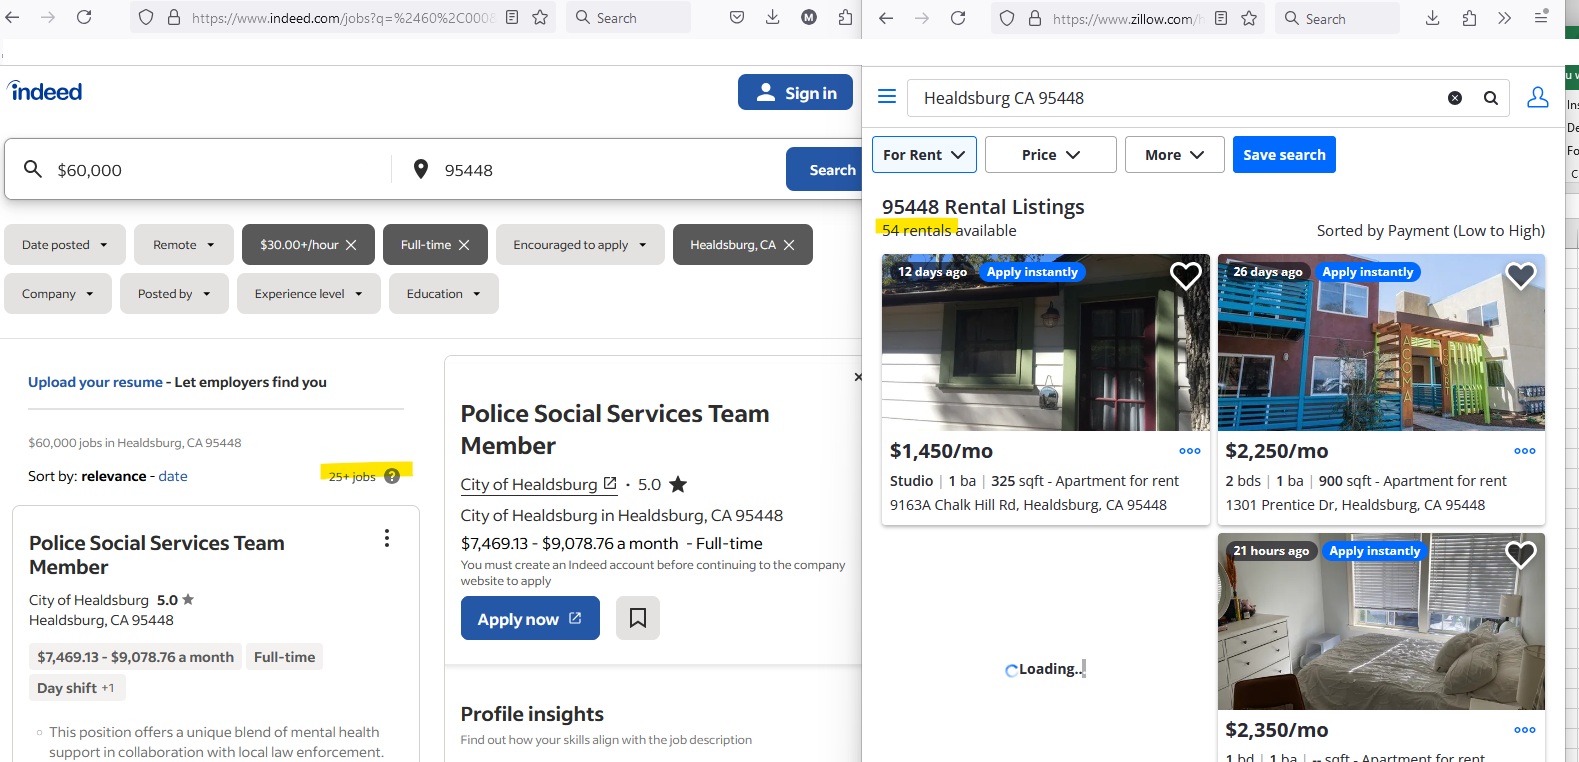Click Apply instantly on 21 hours ago listing
This screenshot has height=762, width=1579.
click(1375, 551)
